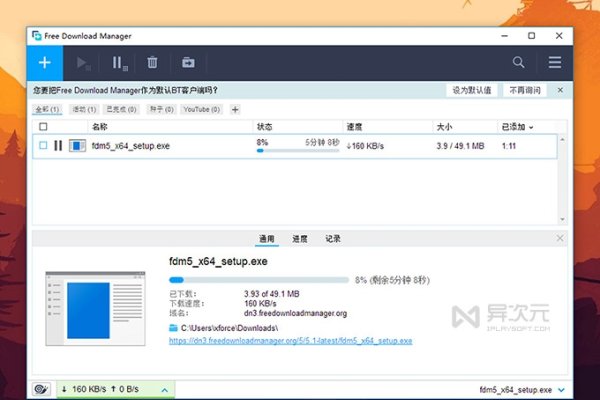This screenshot has width=600, height=400.
Task: Click the 3.9 / 49.1 MB size cell
Action: tap(460, 146)
